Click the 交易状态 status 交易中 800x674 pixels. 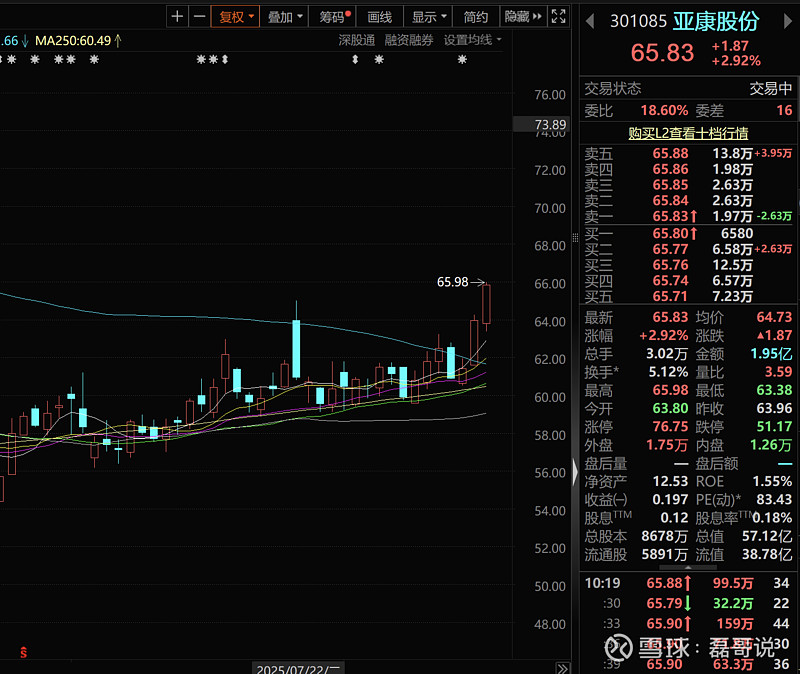tap(771, 89)
